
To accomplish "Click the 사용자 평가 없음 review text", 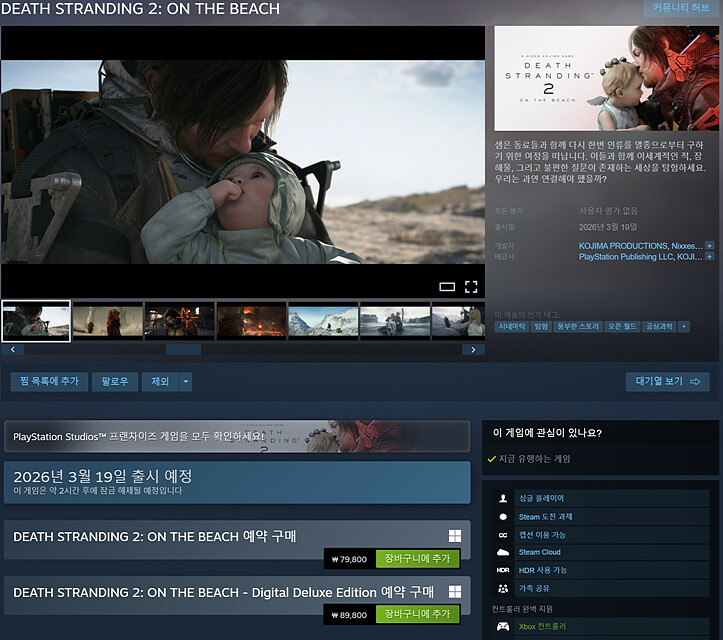I will [608, 211].
